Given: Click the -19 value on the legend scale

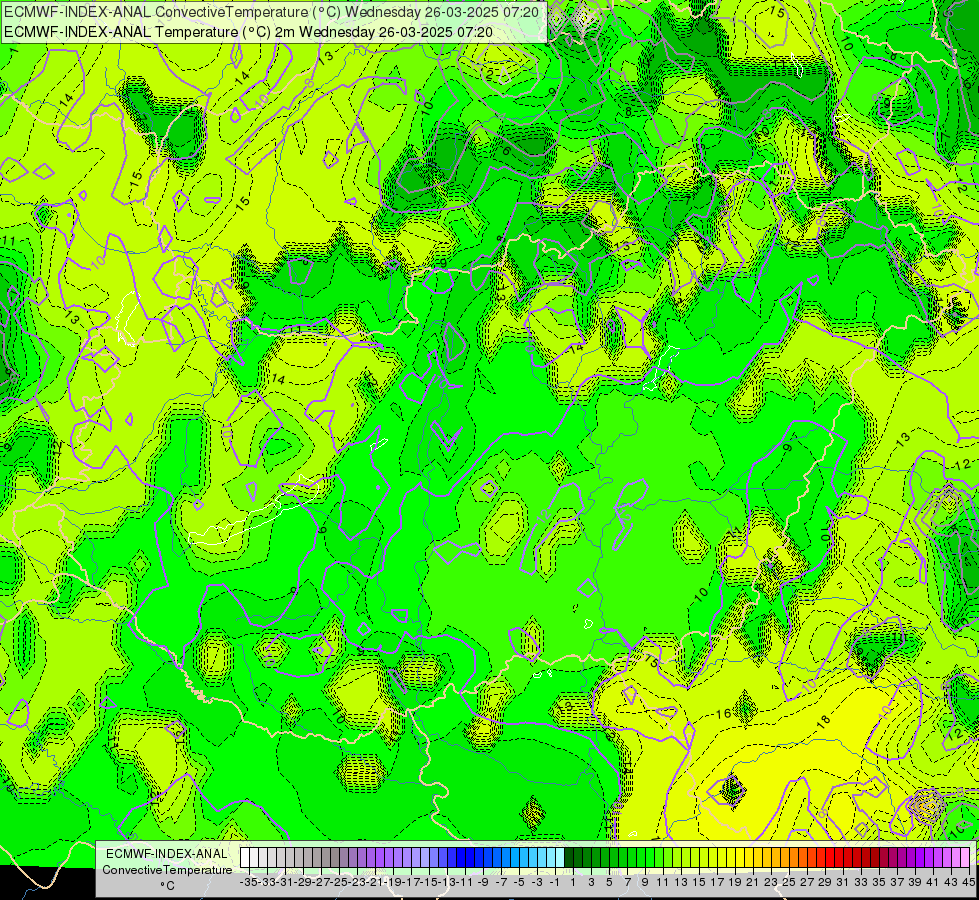Looking at the screenshot, I should coord(393,883).
